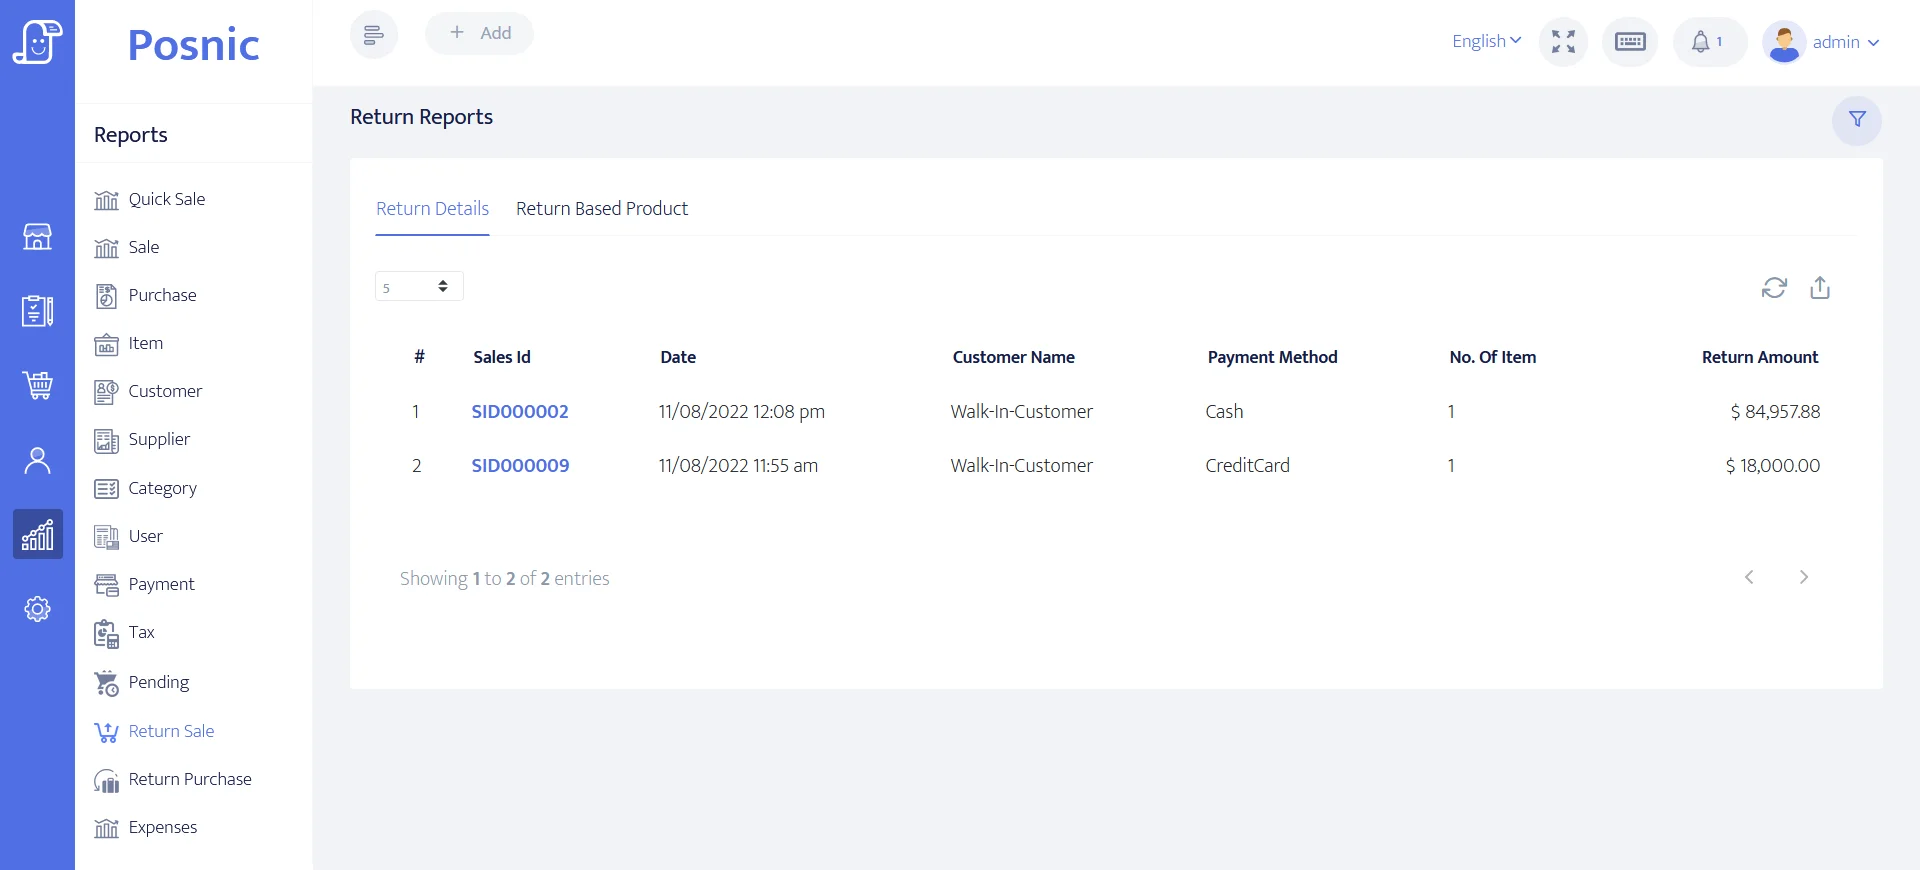Click the export/share icon above table
This screenshot has width=1920, height=870.
1820,288
